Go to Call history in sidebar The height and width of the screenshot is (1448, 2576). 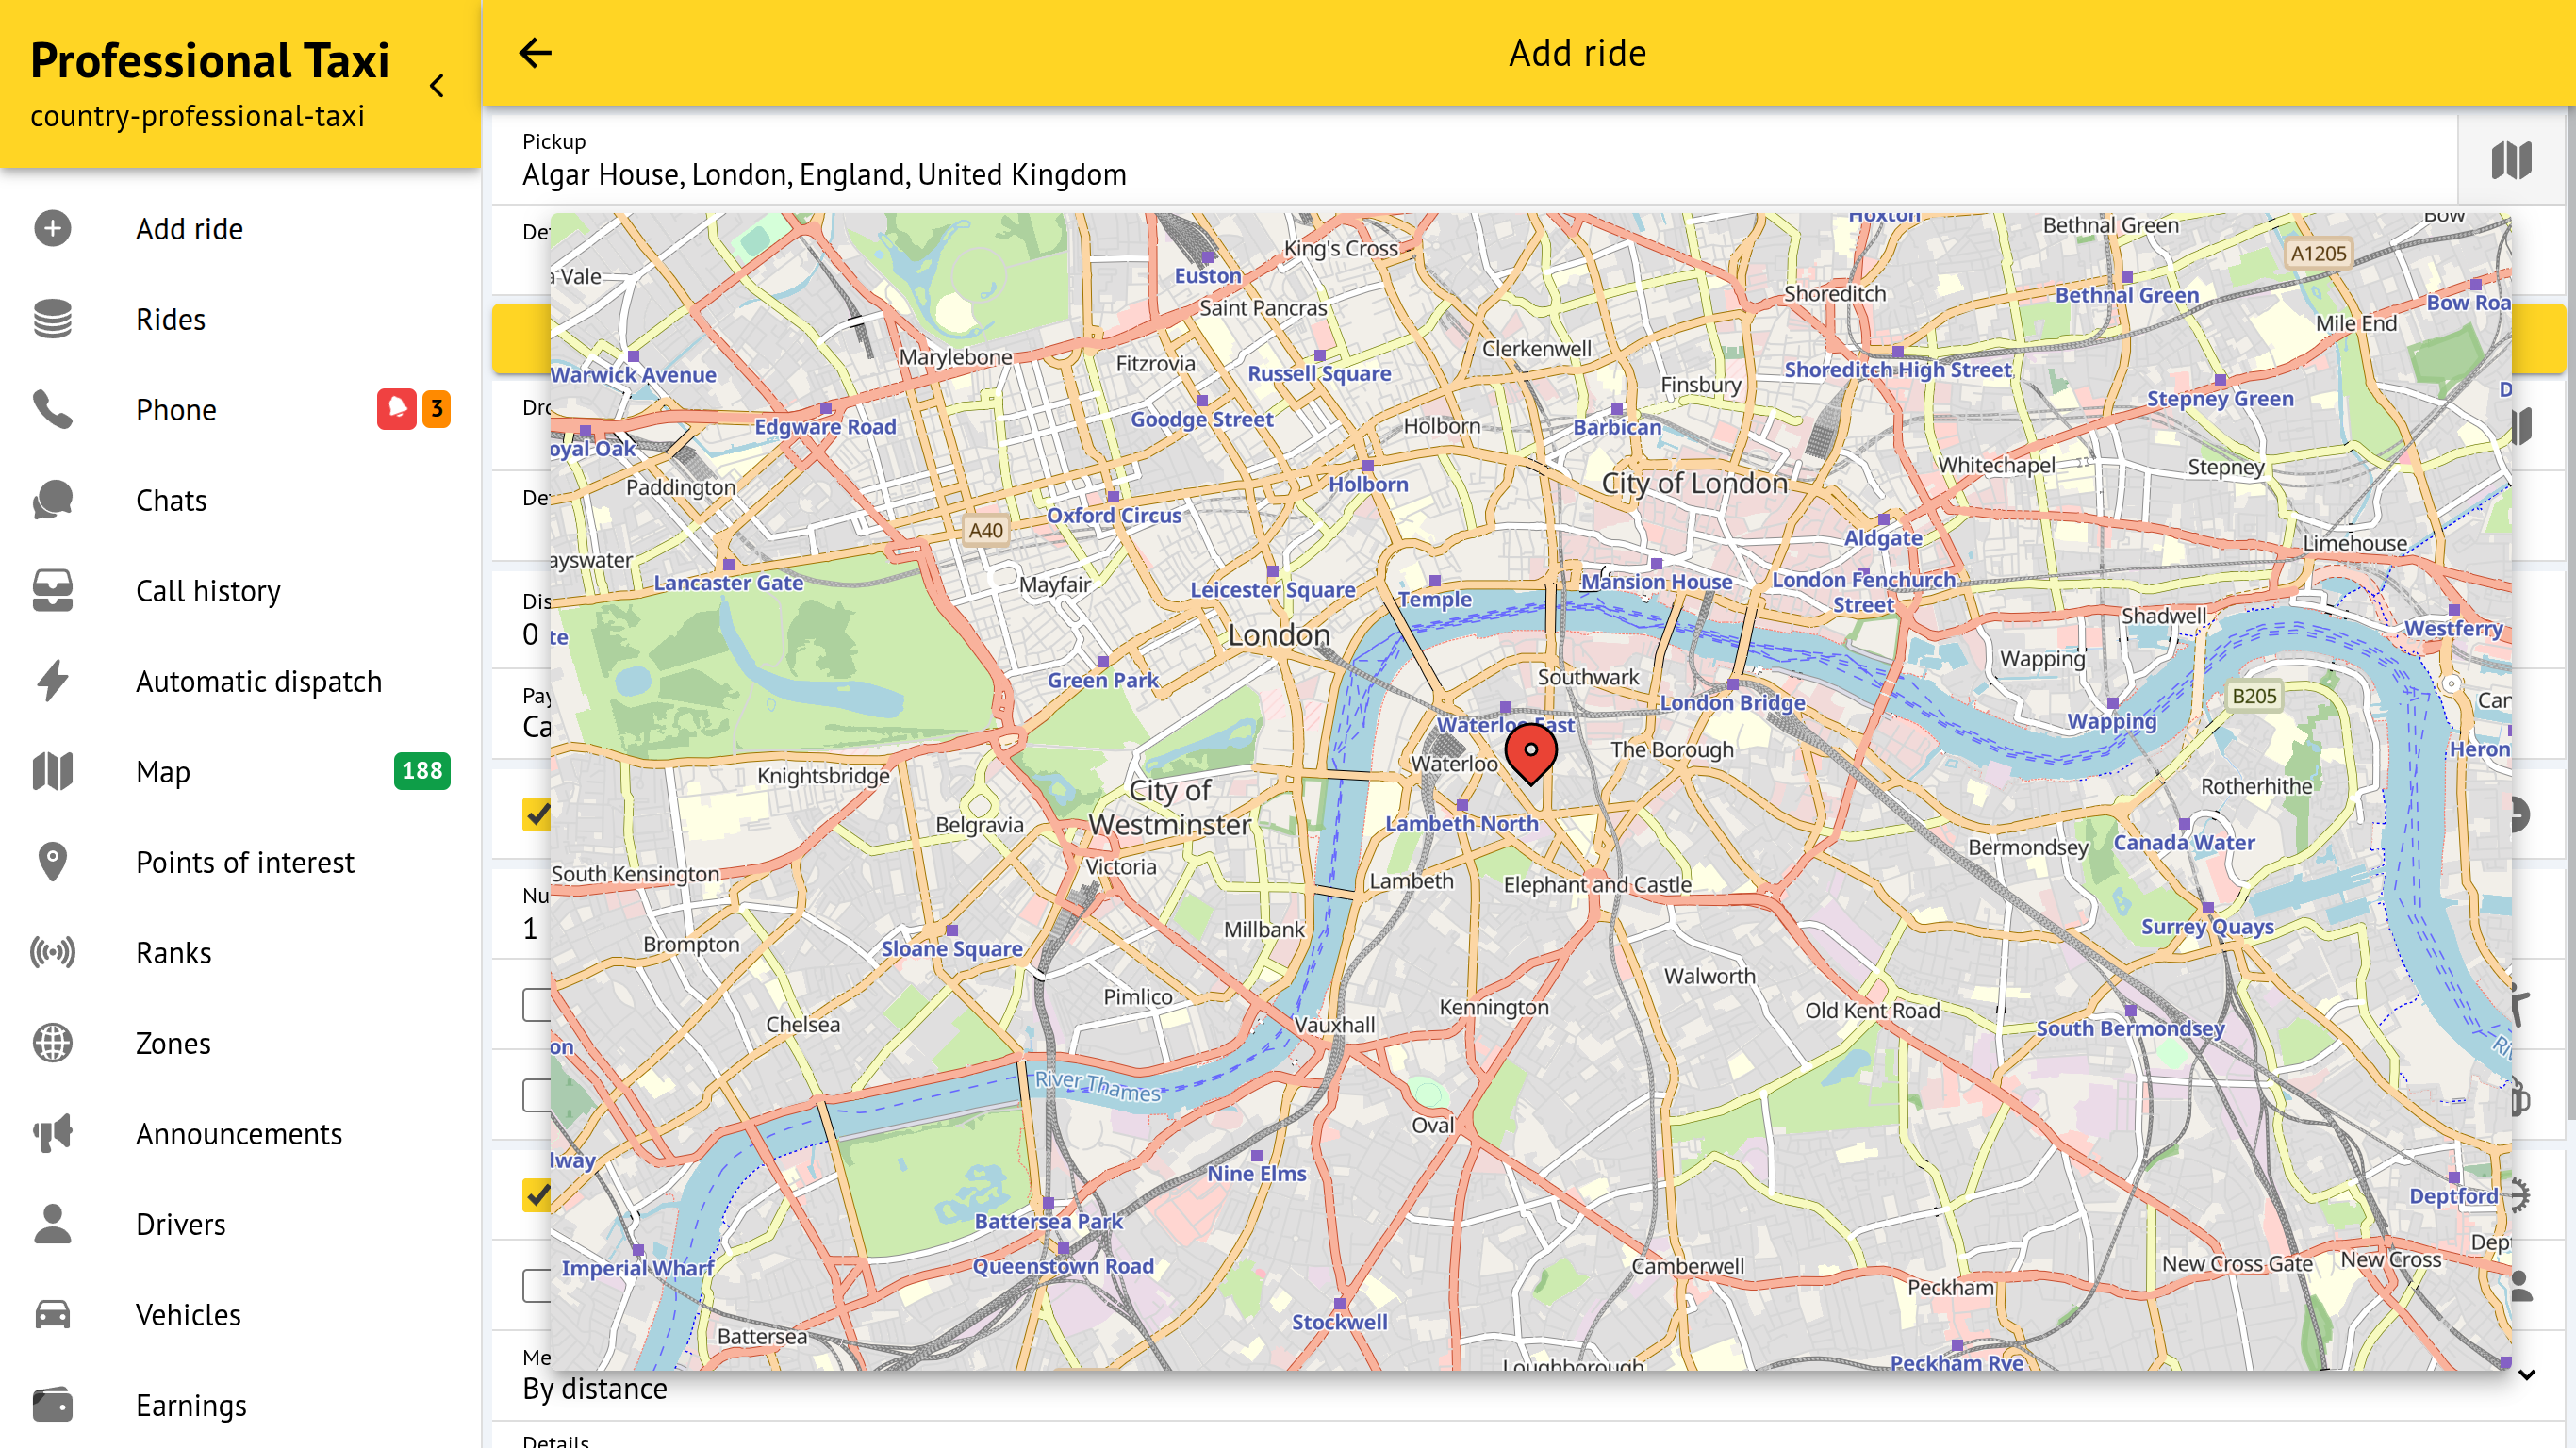[x=208, y=591]
